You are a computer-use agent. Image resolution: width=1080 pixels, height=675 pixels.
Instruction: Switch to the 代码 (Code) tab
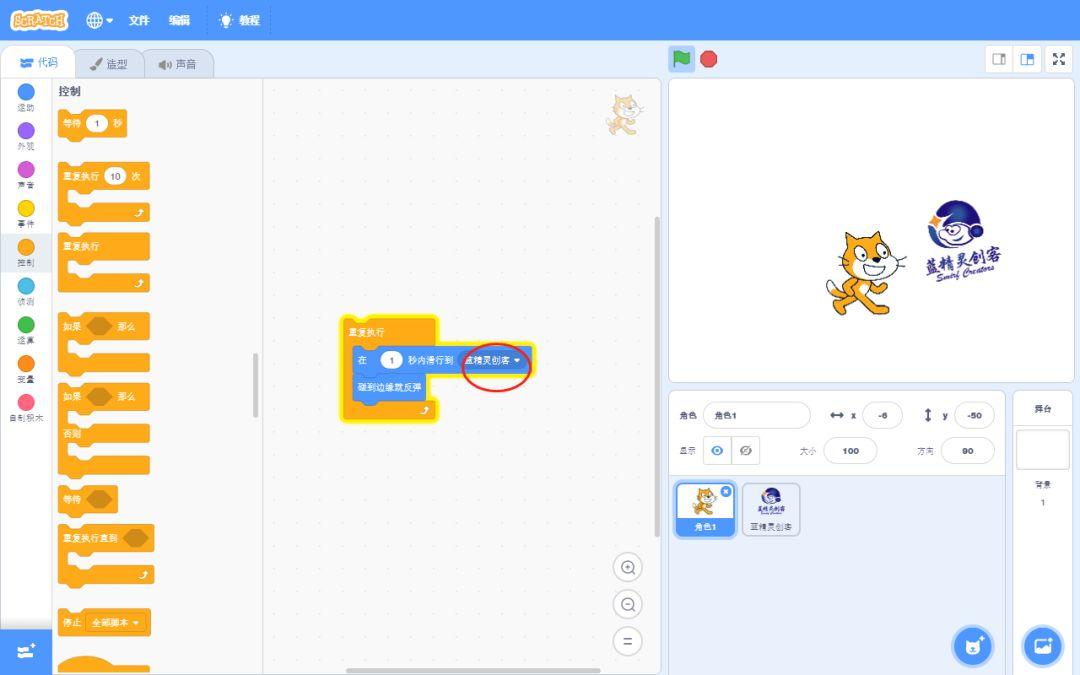[x=39, y=63]
